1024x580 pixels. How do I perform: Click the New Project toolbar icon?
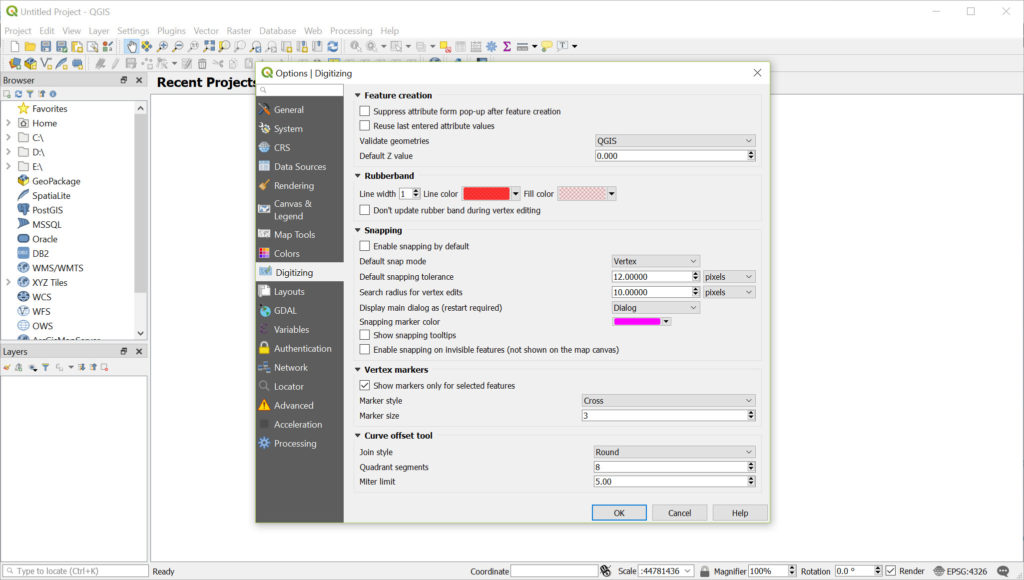click(x=14, y=46)
